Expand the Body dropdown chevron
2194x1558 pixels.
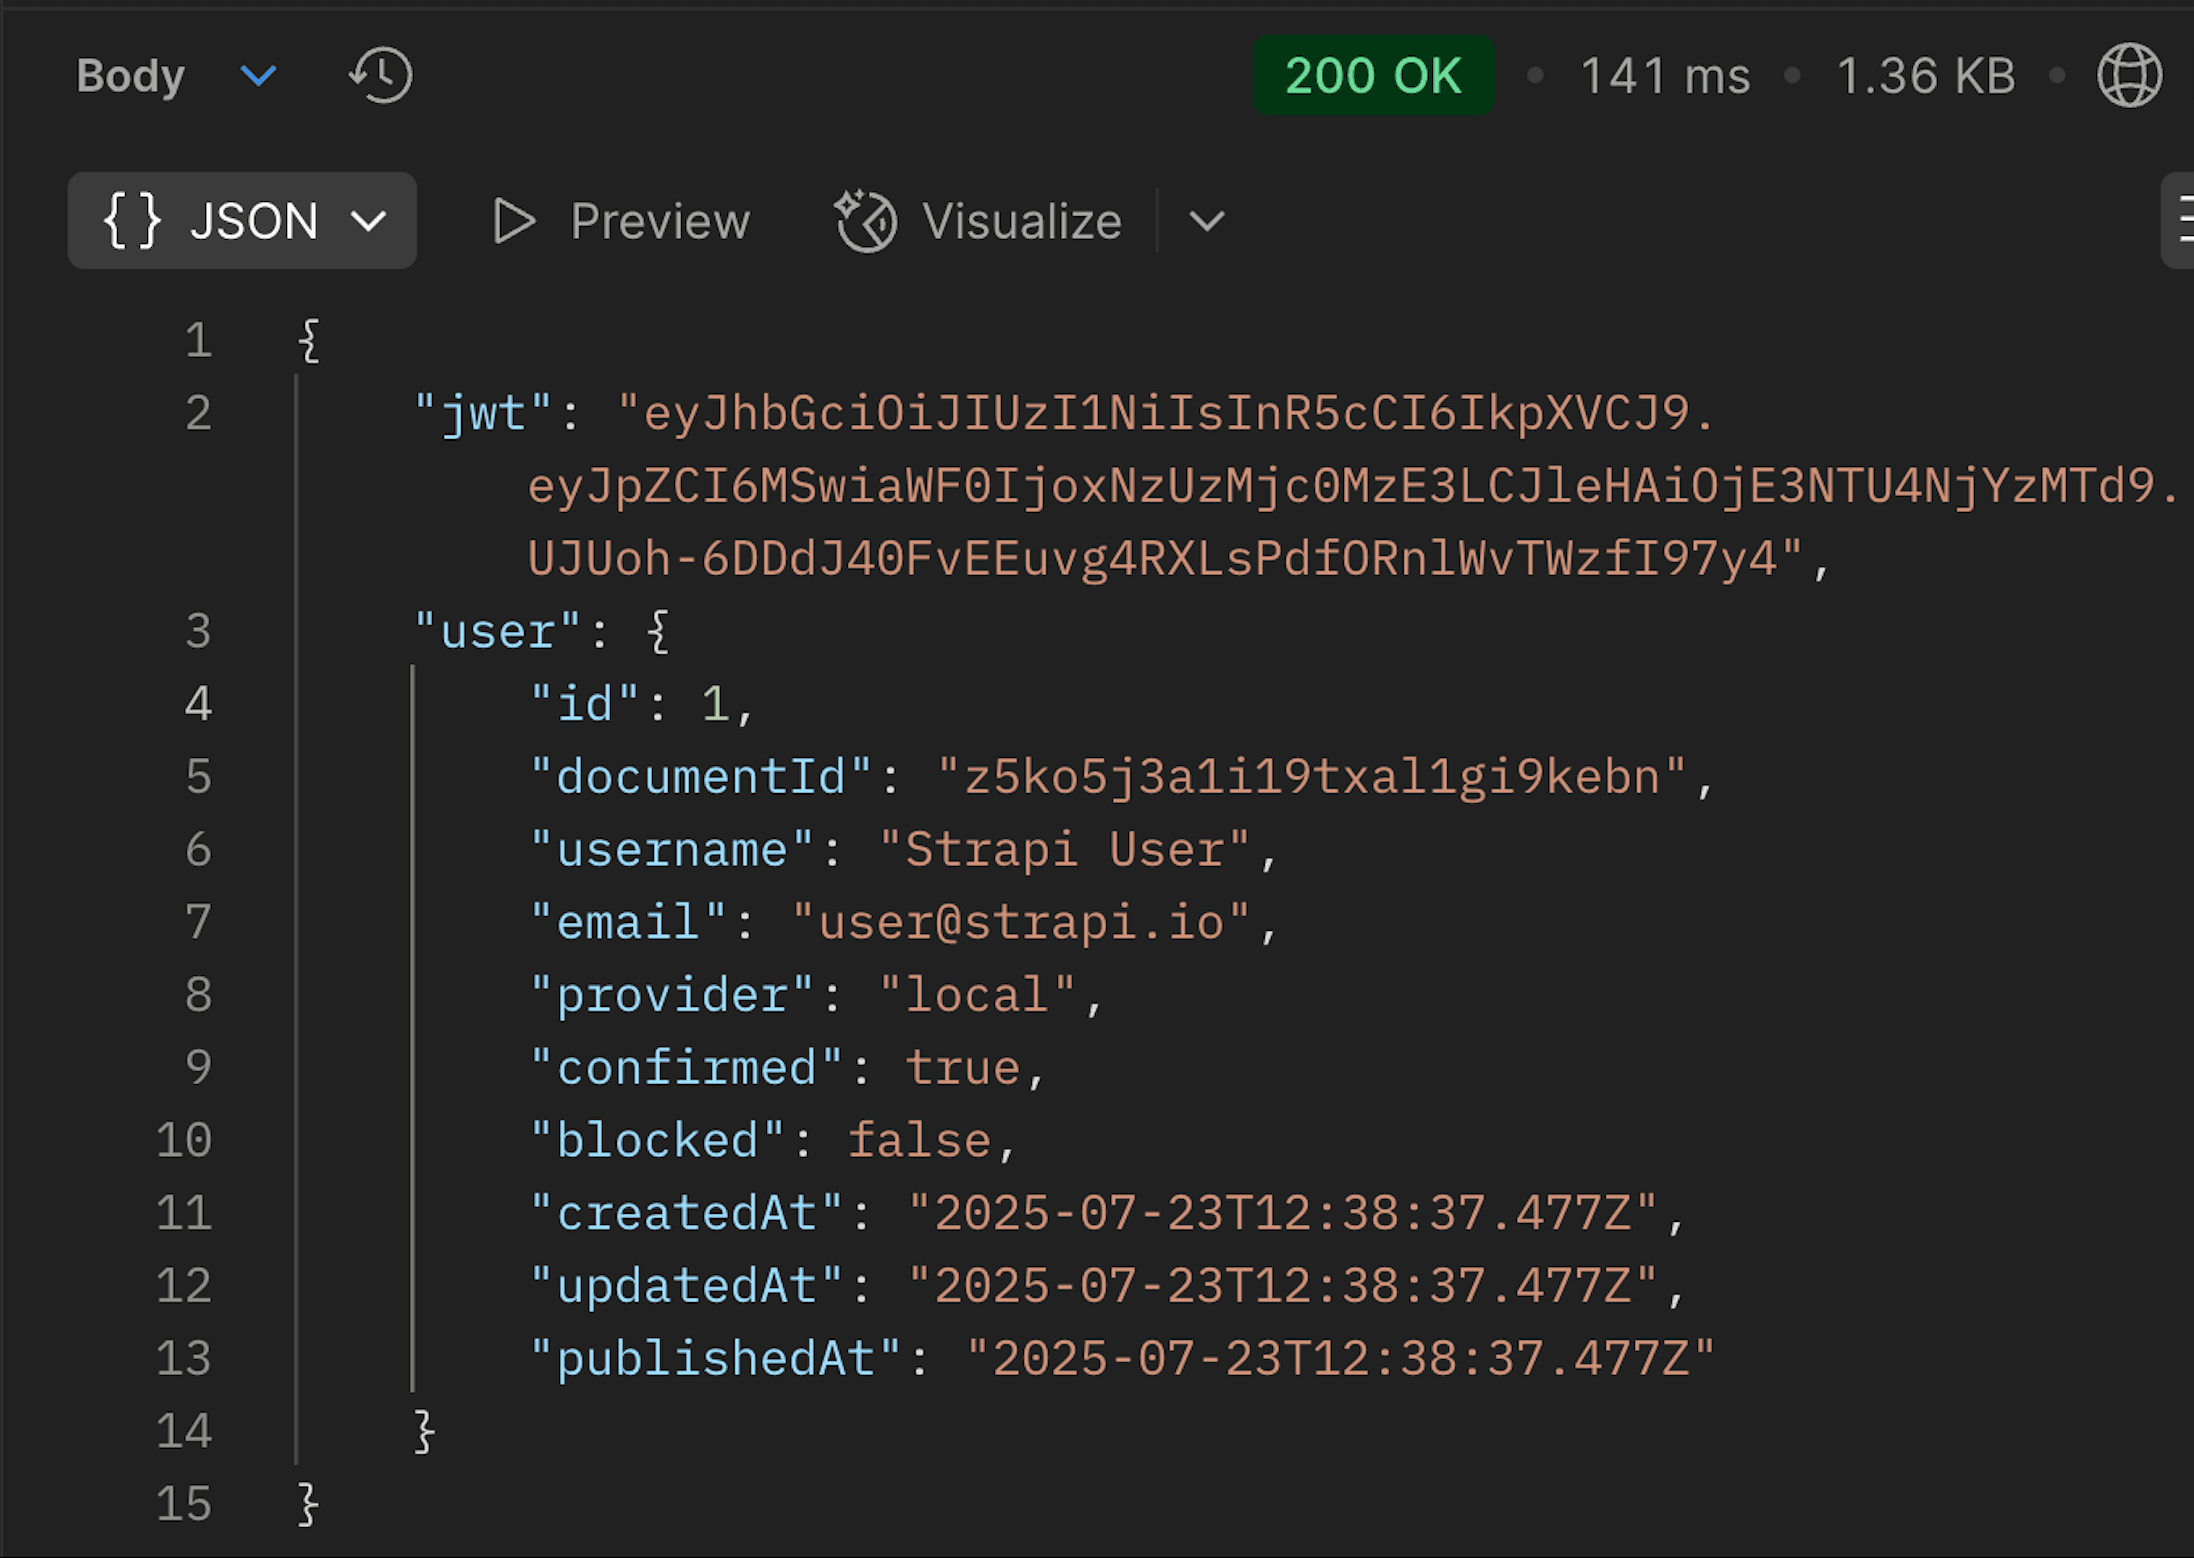(x=259, y=76)
